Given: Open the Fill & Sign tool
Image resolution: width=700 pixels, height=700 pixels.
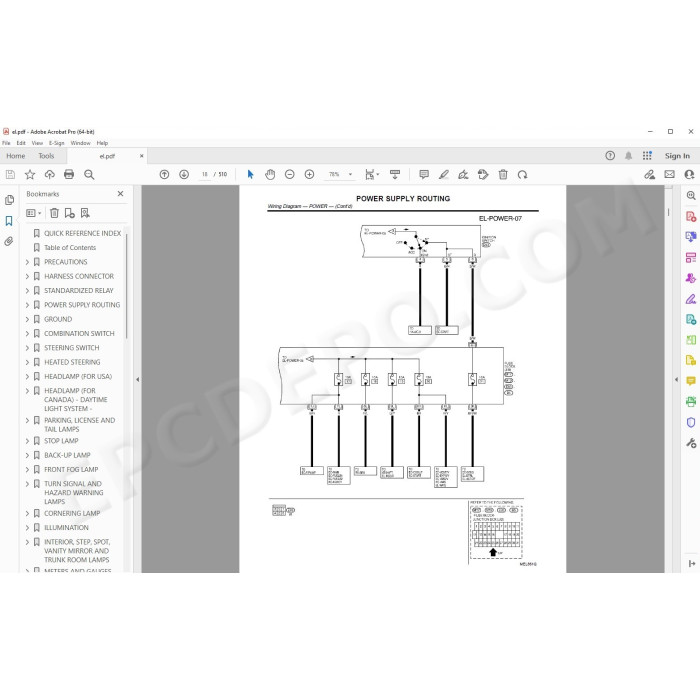Looking at the screenshot, I should tap(691, 299).
